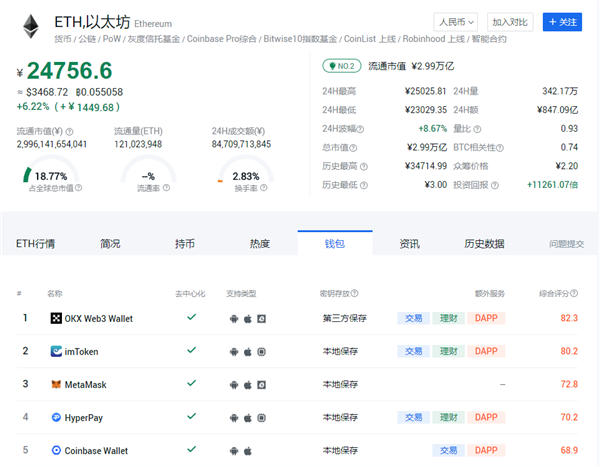Click the blue 关注 follow button

point(562,22)
